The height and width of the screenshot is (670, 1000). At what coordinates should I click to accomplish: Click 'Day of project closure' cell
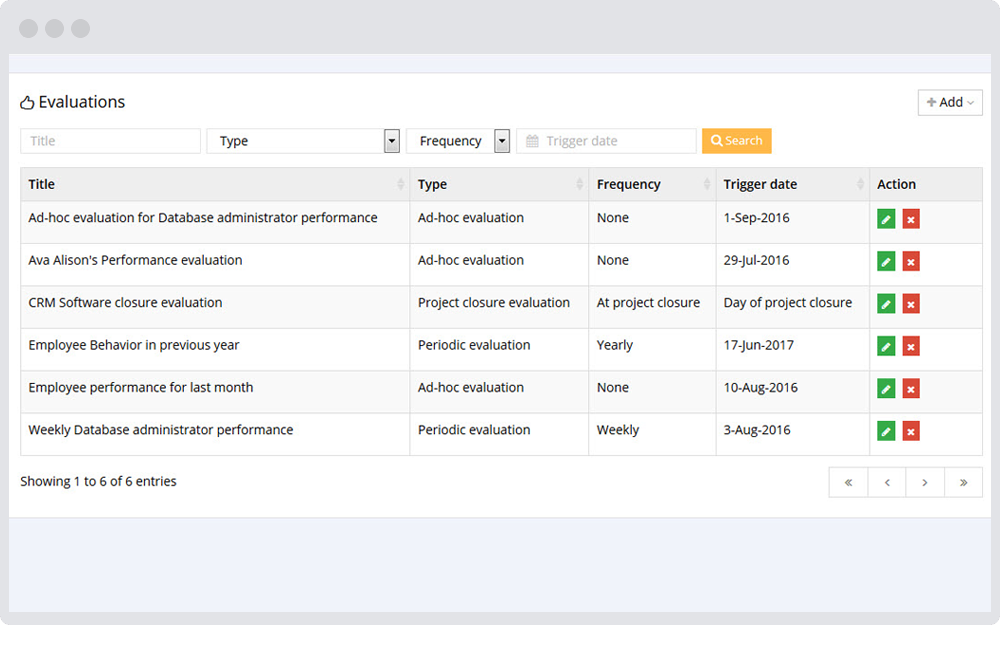coord(788,302)
